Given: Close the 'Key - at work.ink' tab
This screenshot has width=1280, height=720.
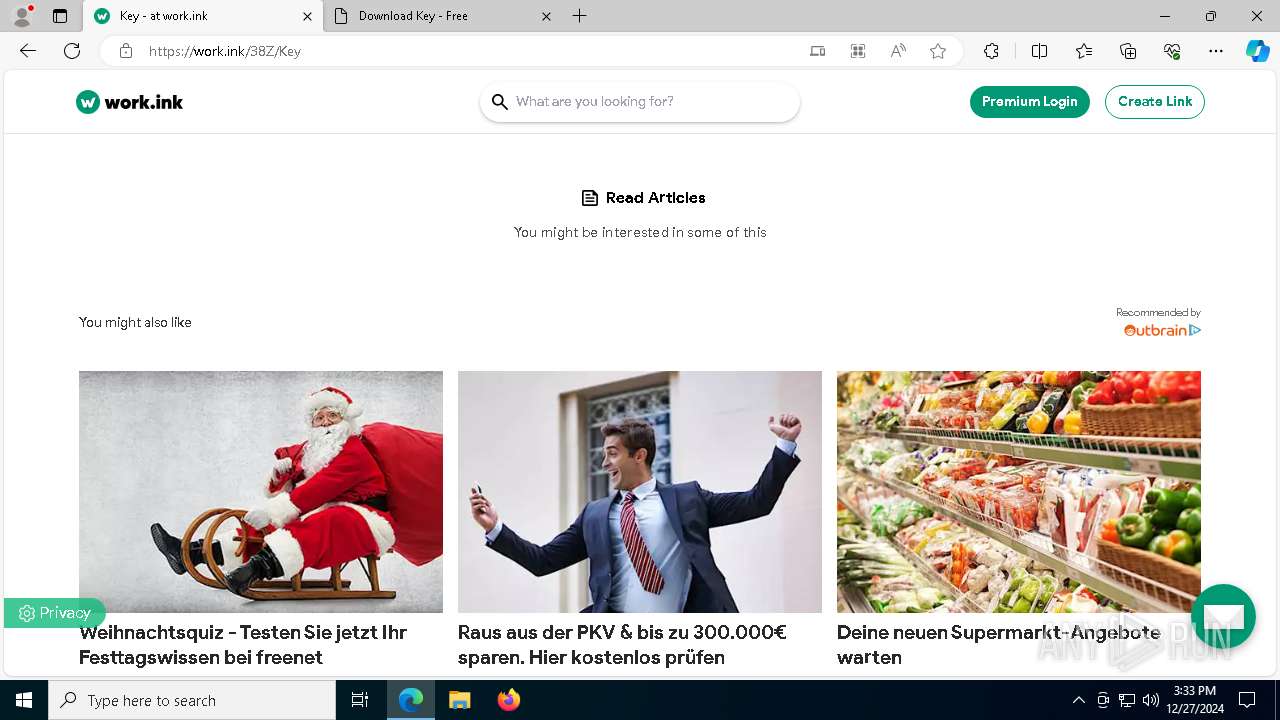Looking at the screenshot, I should point(307,16).
